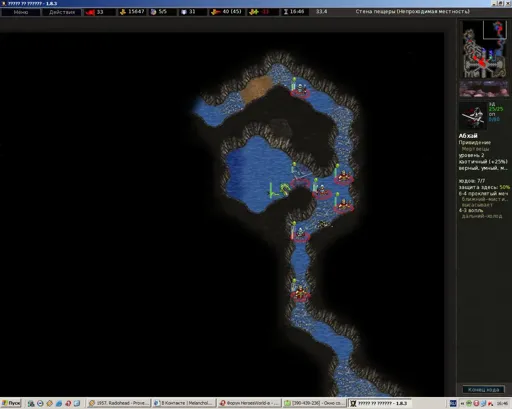The width and height of the screenshot is (512, 409).
Task: Click the income icon with red value
Action: pos(254,12)
